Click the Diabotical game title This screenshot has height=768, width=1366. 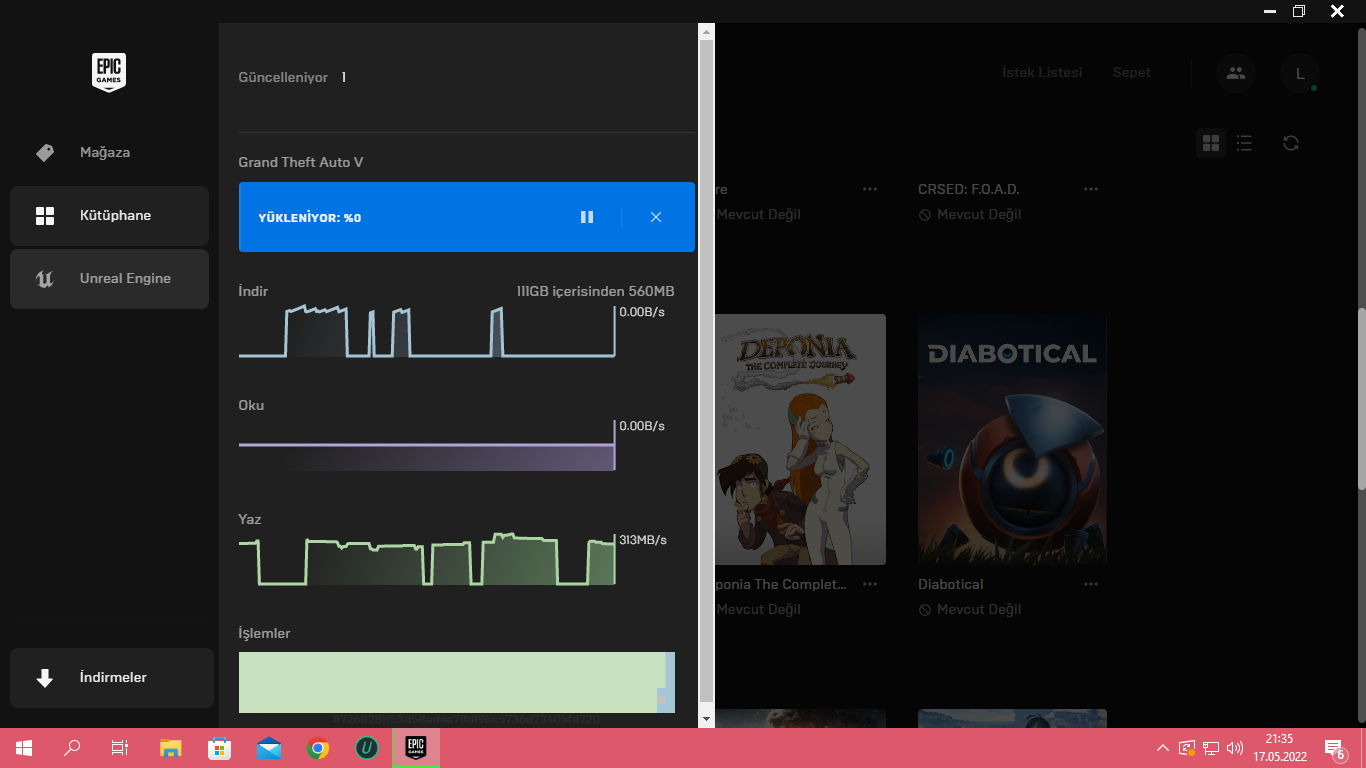951,584
